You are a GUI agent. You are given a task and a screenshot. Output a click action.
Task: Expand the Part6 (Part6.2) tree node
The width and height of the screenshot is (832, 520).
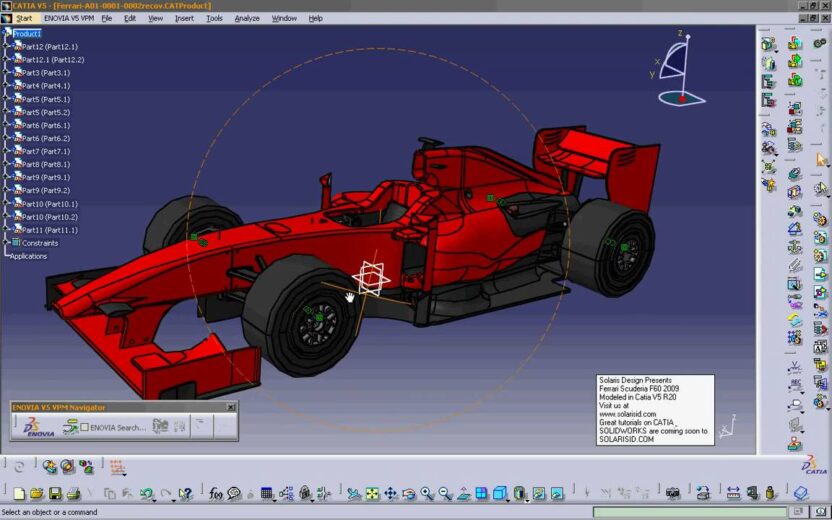pyautogui.click(x=7, y=138)
